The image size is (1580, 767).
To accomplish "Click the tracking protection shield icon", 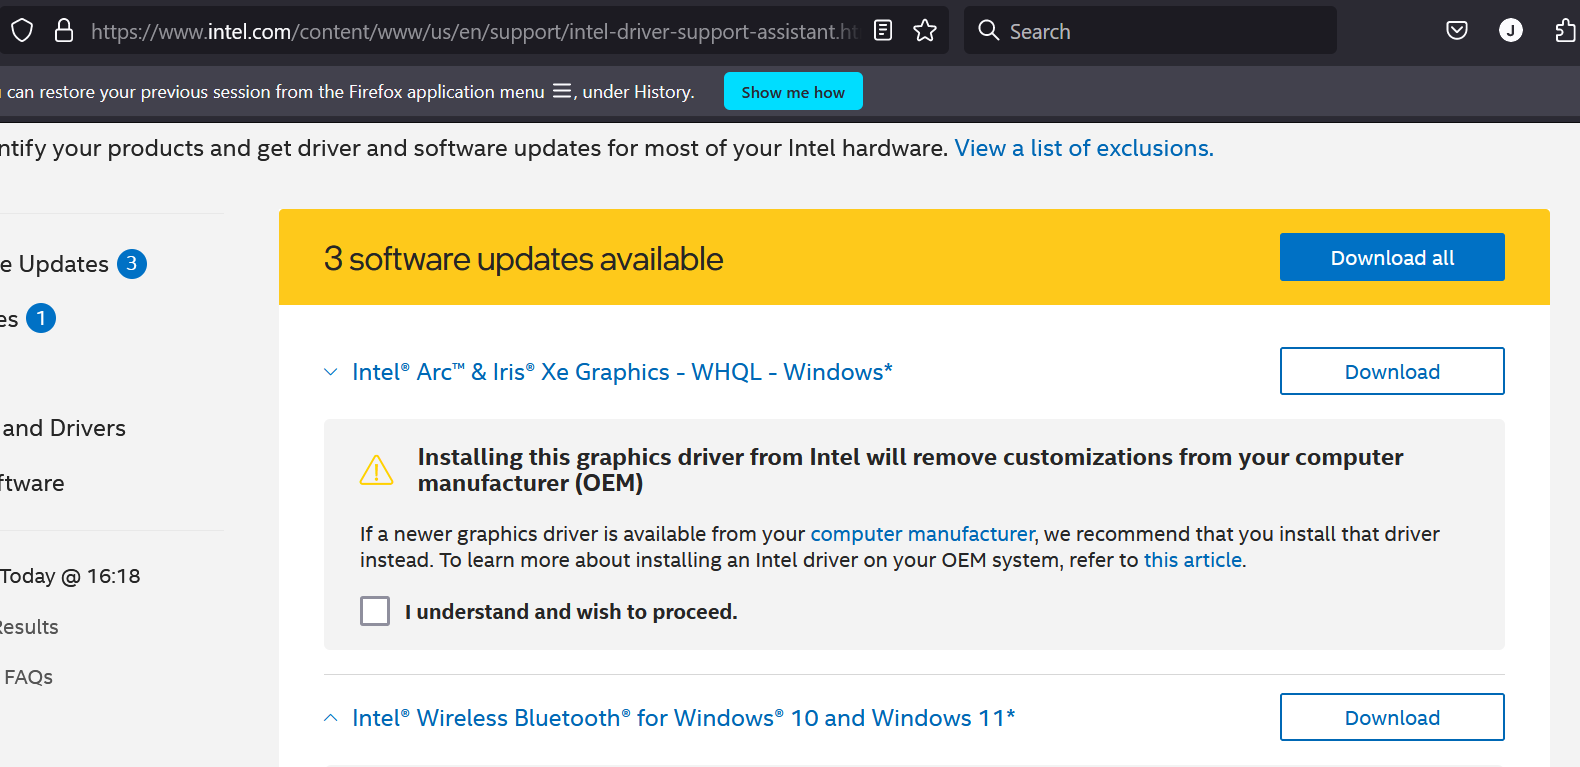I will (x=22, y=31).
